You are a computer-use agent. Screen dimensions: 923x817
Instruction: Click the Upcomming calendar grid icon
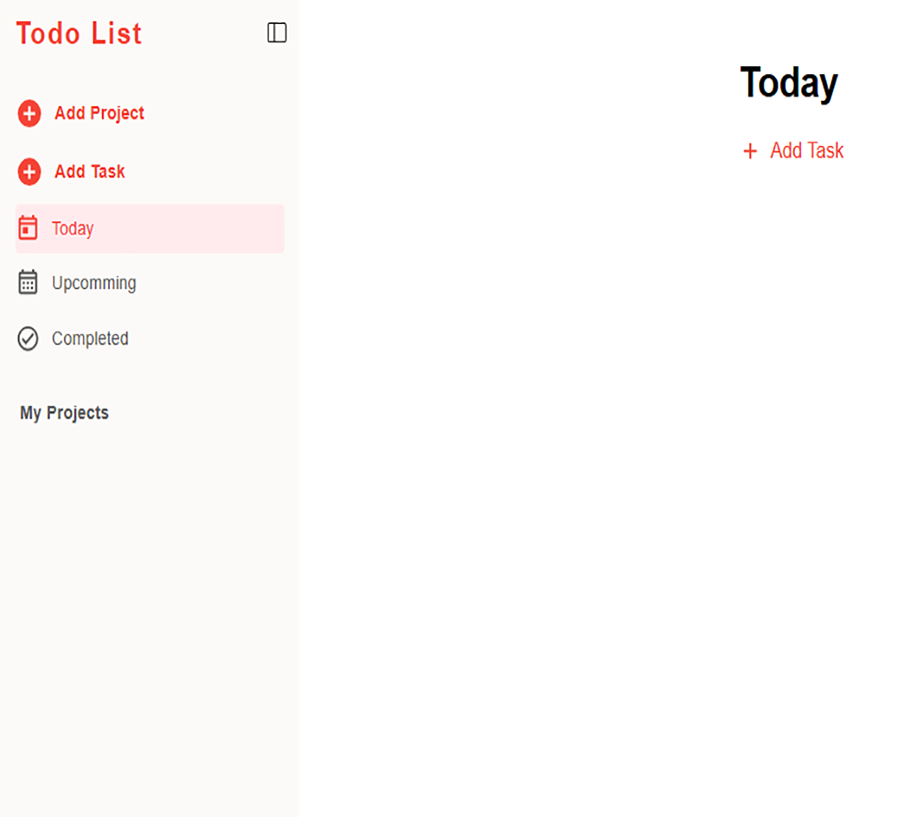pos(28,283)
